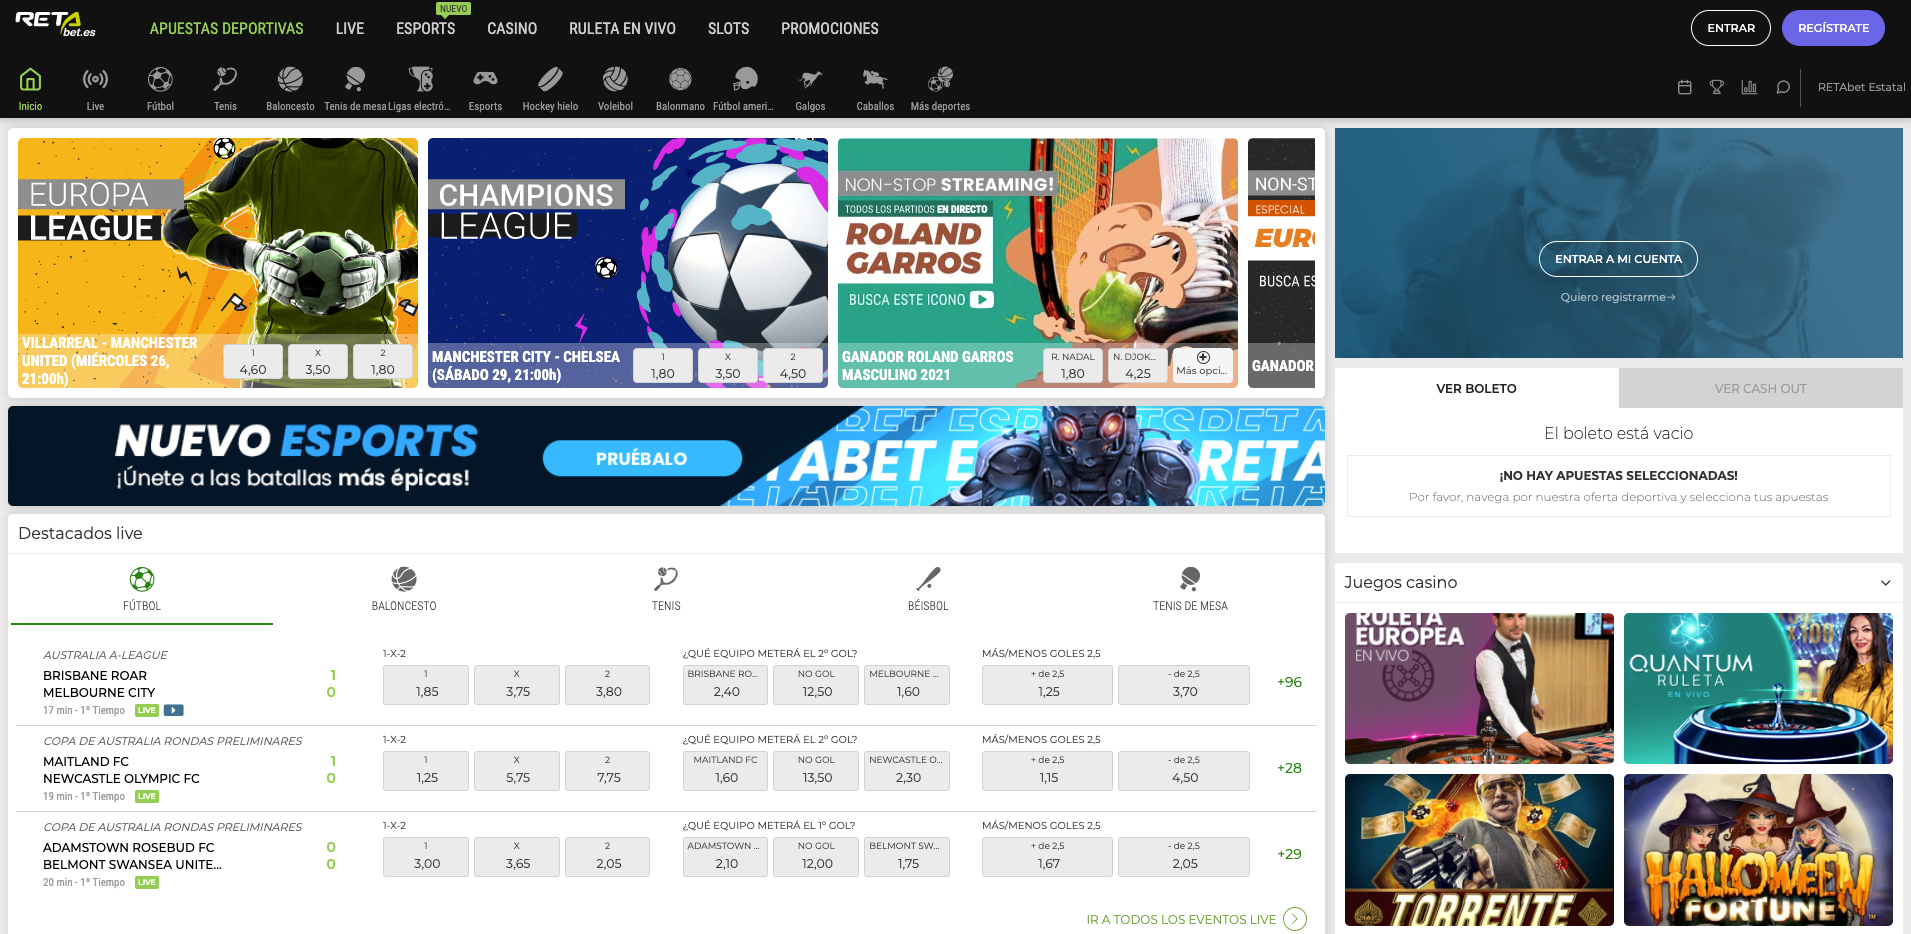Screen dimensions: 1911x934
Task: Bet 4,60 on Villarreal in Europa League banner
Action: click(253, 362)
